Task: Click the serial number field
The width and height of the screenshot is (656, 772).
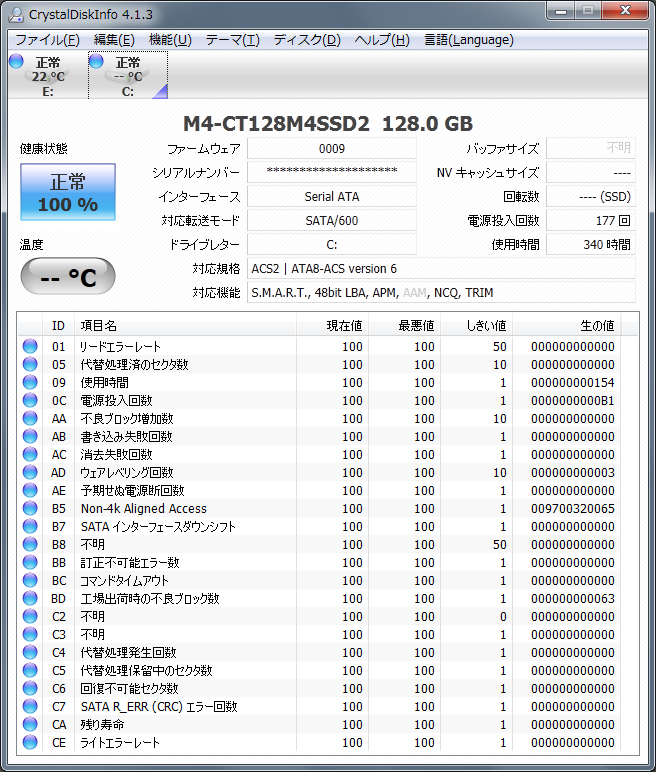Action: pyautogui.click(x=331, y=172)
